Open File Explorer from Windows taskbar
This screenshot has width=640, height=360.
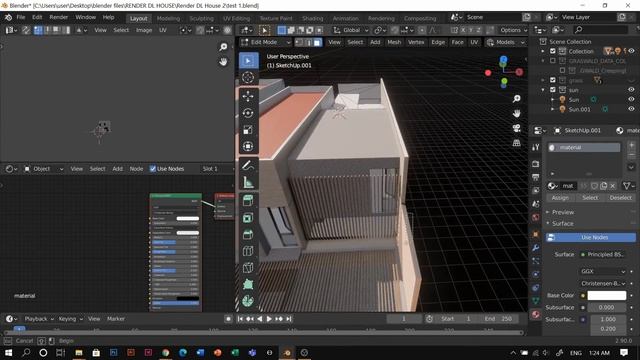(79, 353)
